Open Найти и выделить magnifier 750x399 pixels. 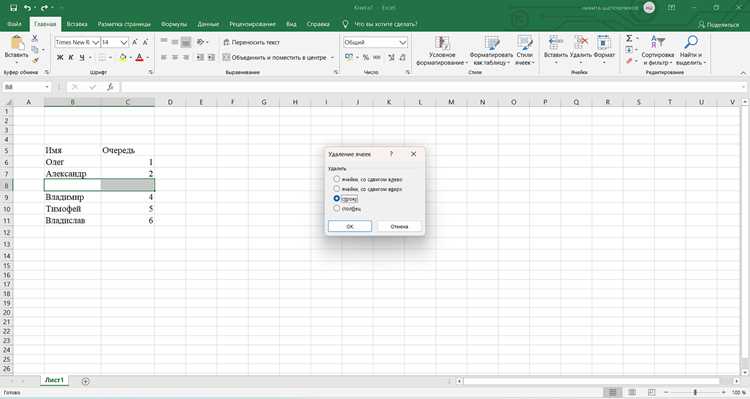coord(691,42)
